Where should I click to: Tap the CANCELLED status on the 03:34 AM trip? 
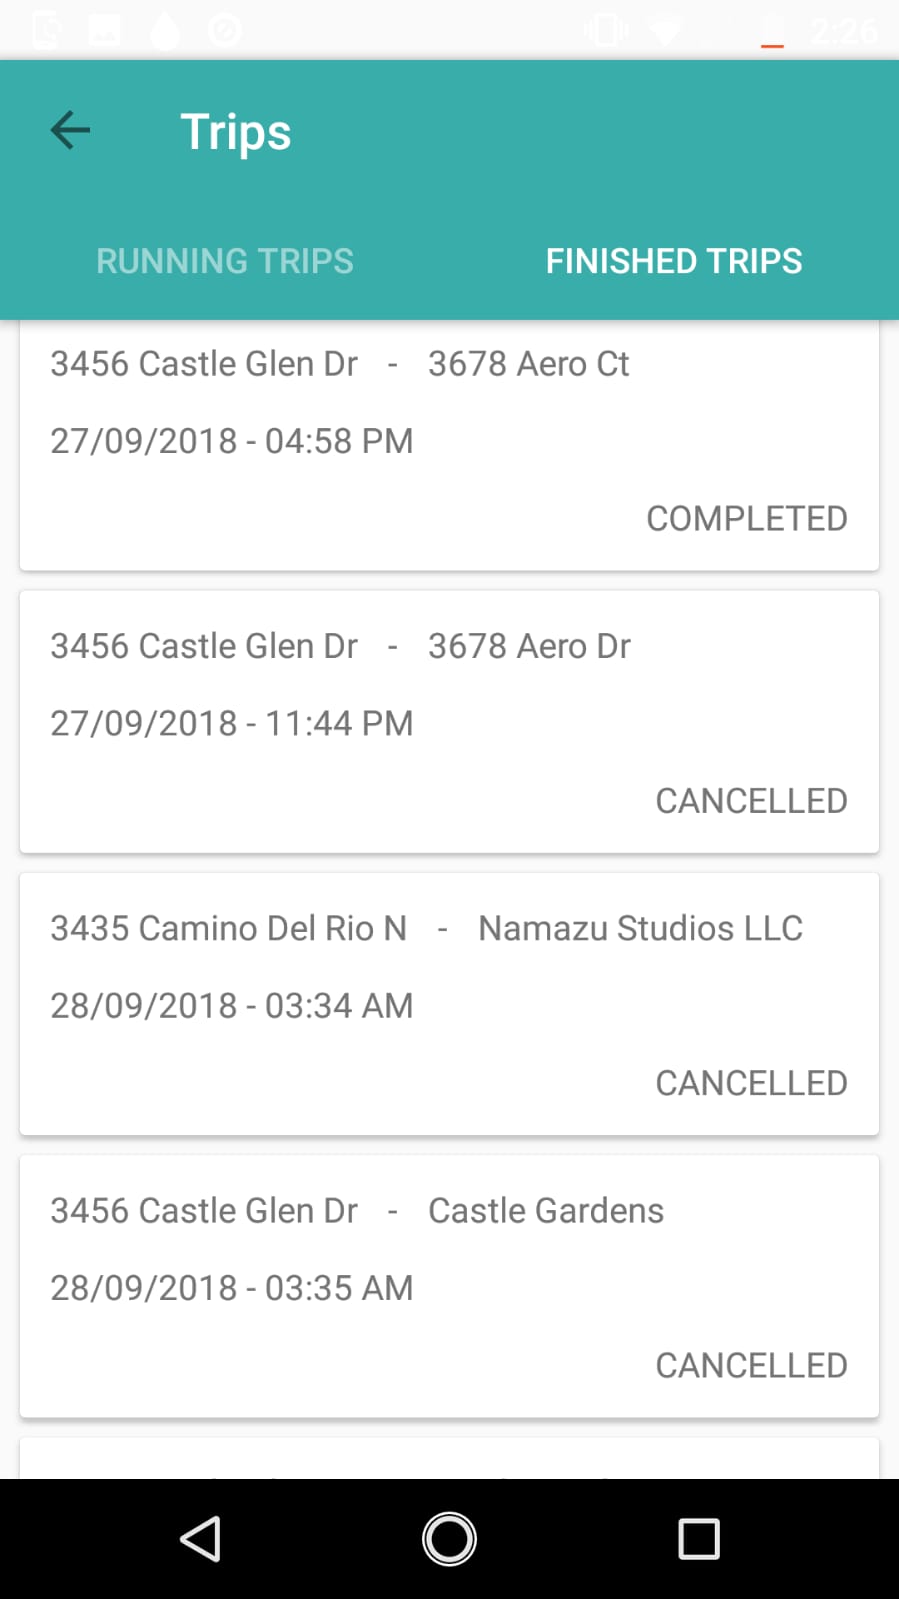751,1082
